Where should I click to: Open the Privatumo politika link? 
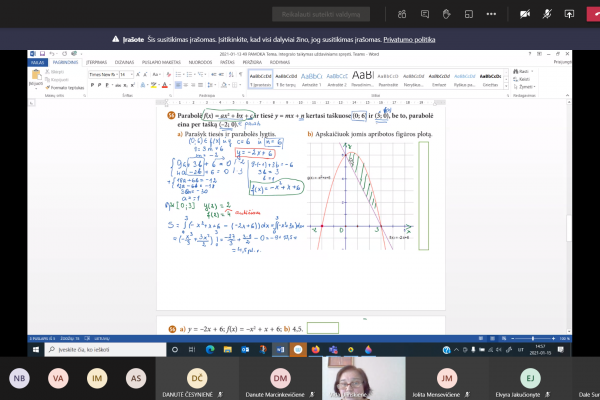(x=409, y=39)
